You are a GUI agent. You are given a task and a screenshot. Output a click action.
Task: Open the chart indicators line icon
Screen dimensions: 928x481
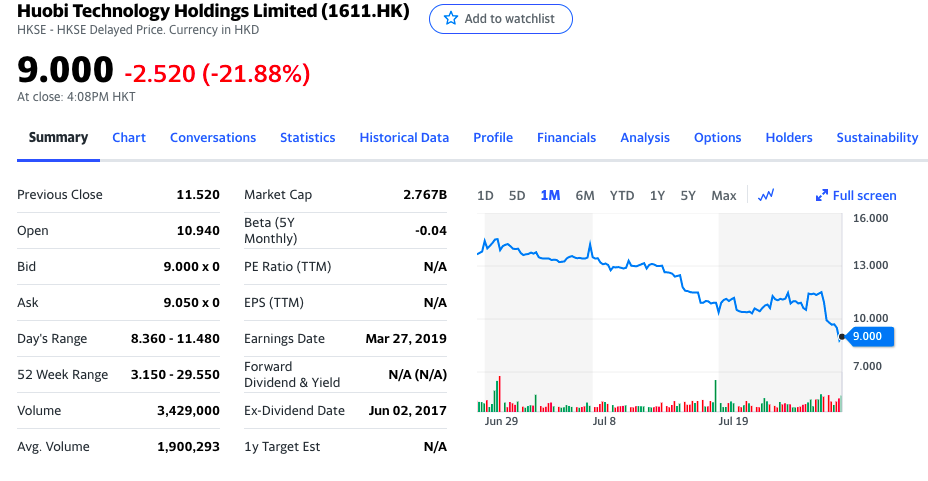(x=766, y=195)
